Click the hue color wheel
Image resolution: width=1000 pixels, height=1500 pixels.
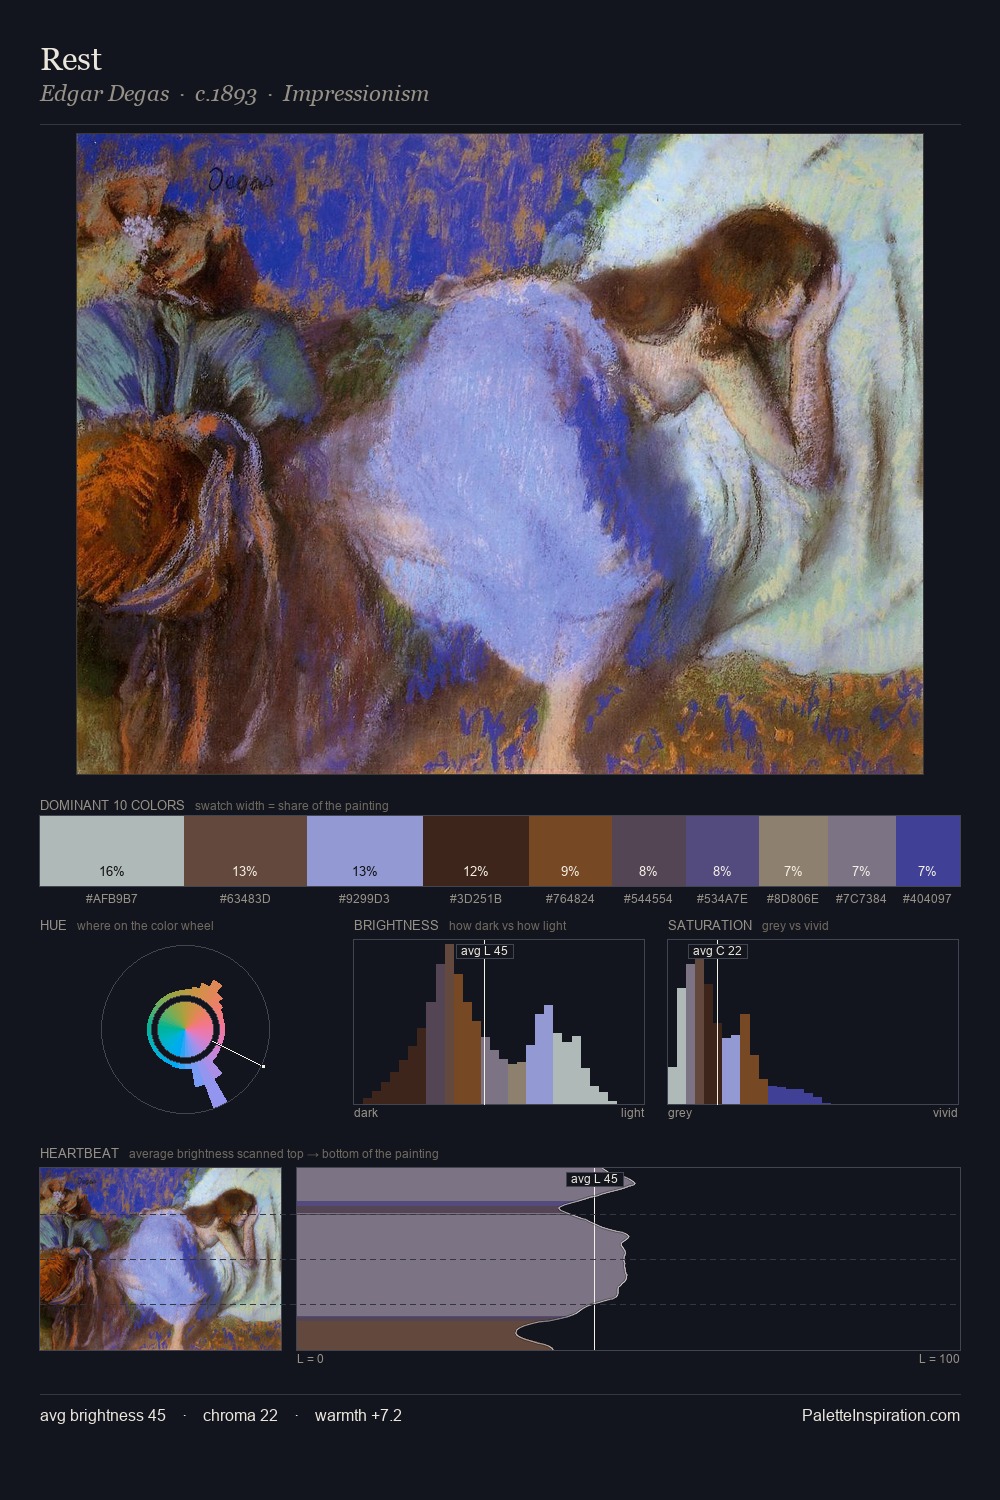pyautogui.click(x=185, y=1029)
